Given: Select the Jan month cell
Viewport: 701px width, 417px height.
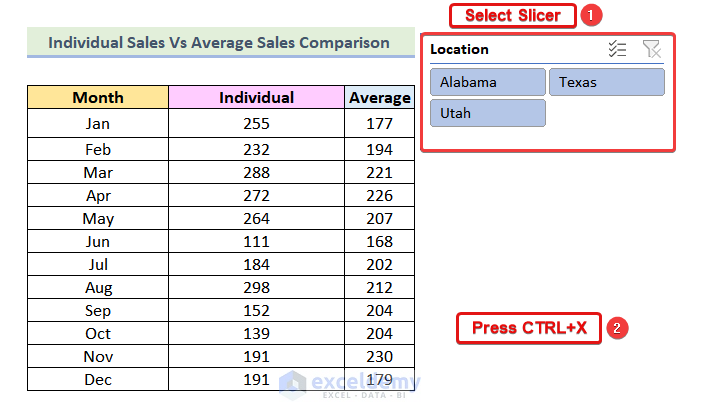Looking at the screenshot, I should coord(98,123).
